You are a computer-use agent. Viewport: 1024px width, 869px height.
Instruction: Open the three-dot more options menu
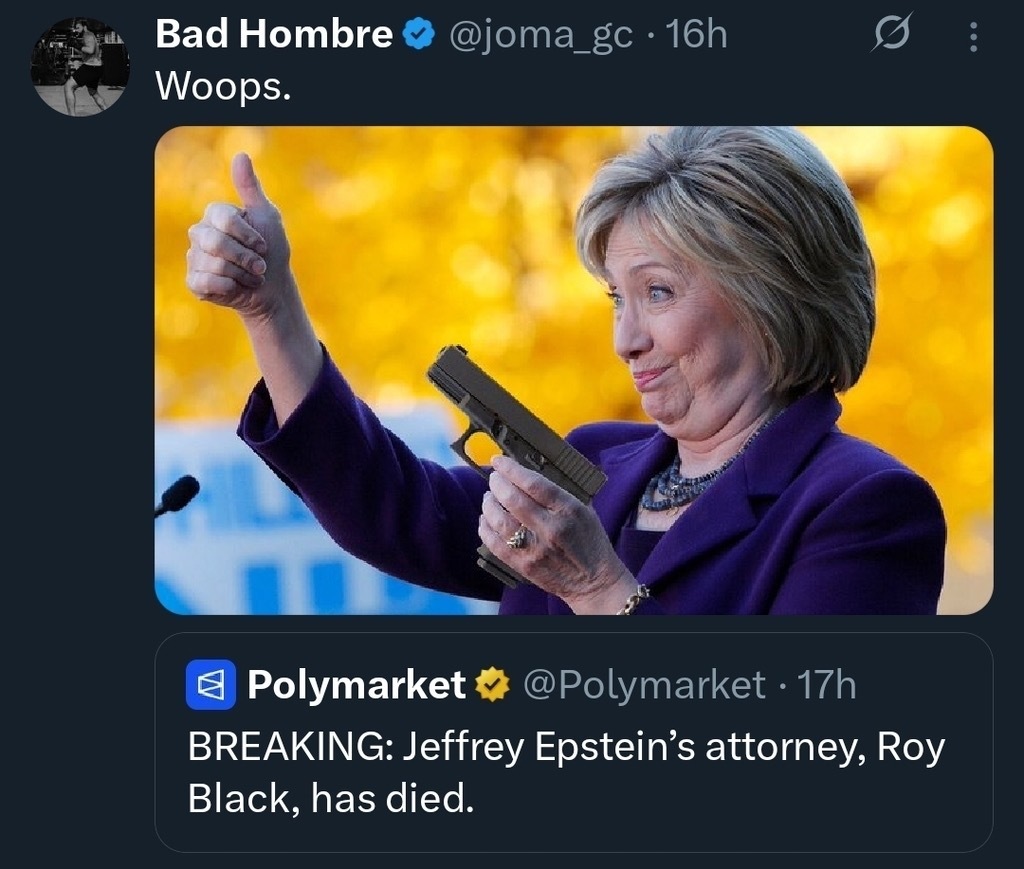tap(971, 37)
